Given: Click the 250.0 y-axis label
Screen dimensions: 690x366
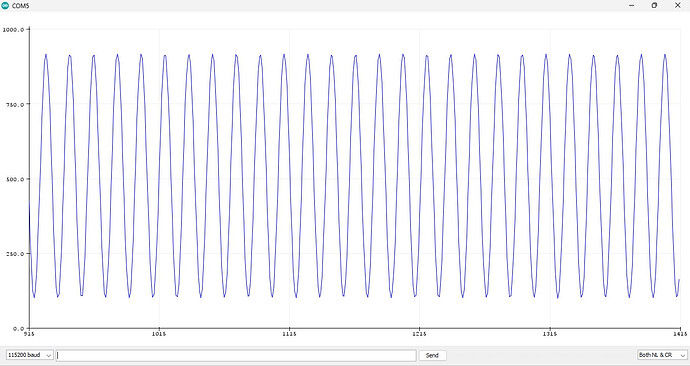Looking at the screenshot, I should (15, 254).
